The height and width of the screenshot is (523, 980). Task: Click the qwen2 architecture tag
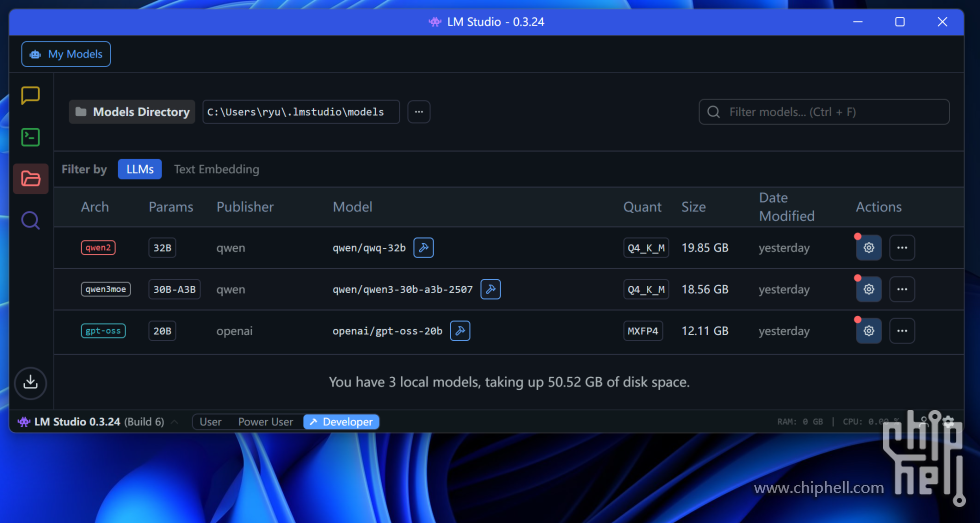click(98, 248)
